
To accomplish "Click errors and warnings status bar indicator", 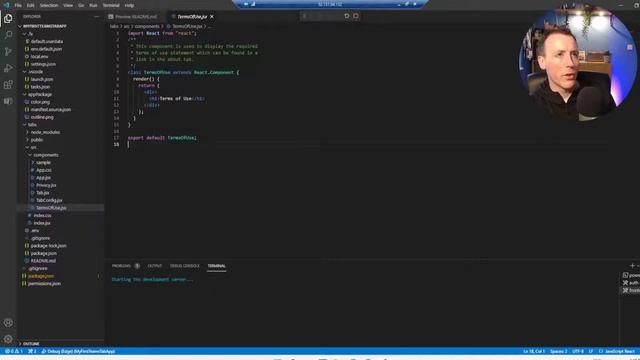I will tap(13, 351).
